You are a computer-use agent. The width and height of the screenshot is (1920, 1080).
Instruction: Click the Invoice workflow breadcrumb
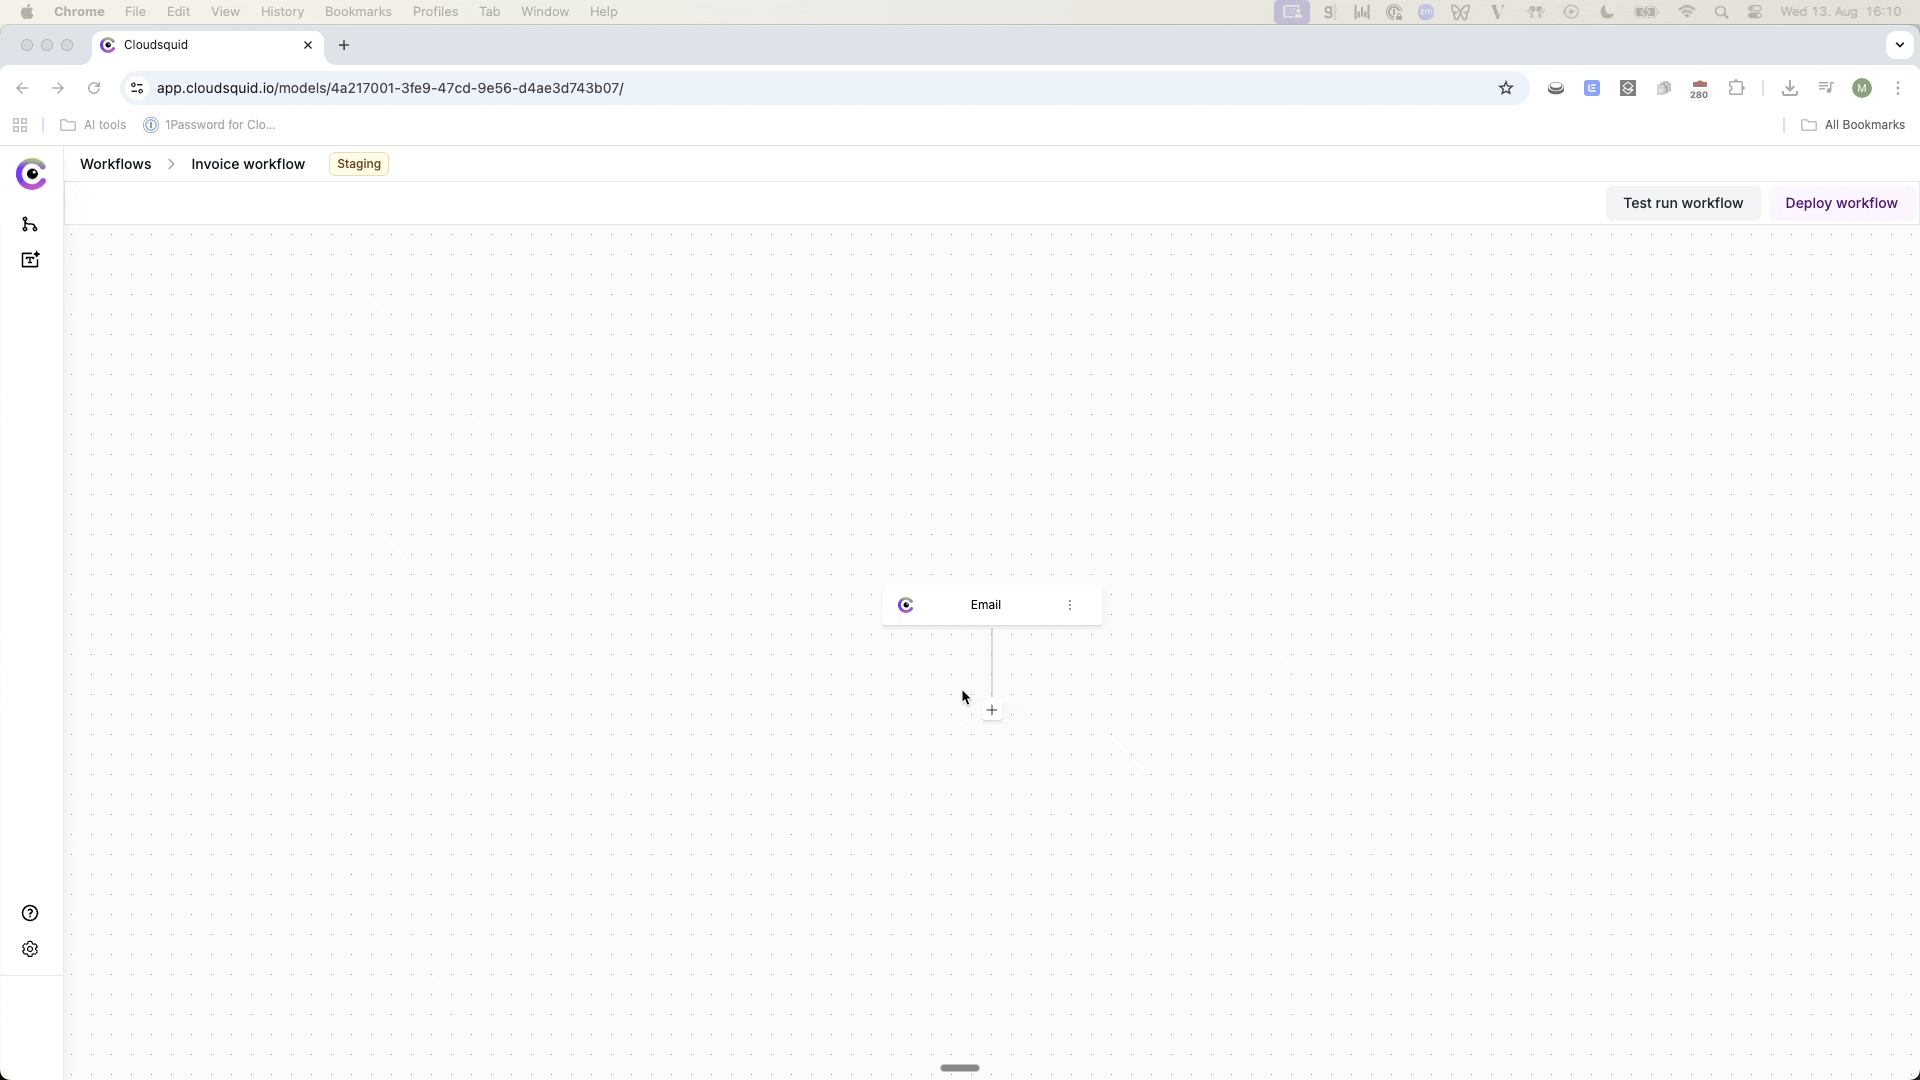coord(248,164)
